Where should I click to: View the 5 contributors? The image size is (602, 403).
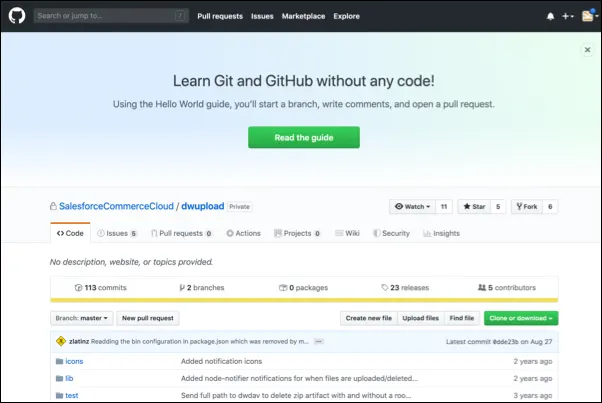coord(506,287)
